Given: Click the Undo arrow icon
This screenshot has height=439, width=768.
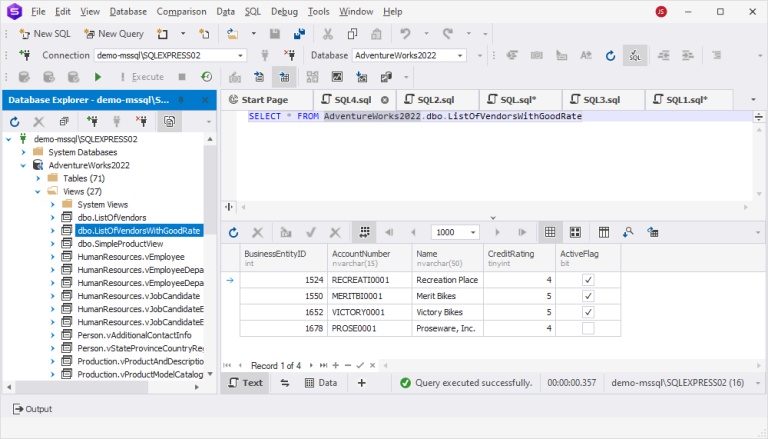Looking at the screenshot, I should coord(405,34).
